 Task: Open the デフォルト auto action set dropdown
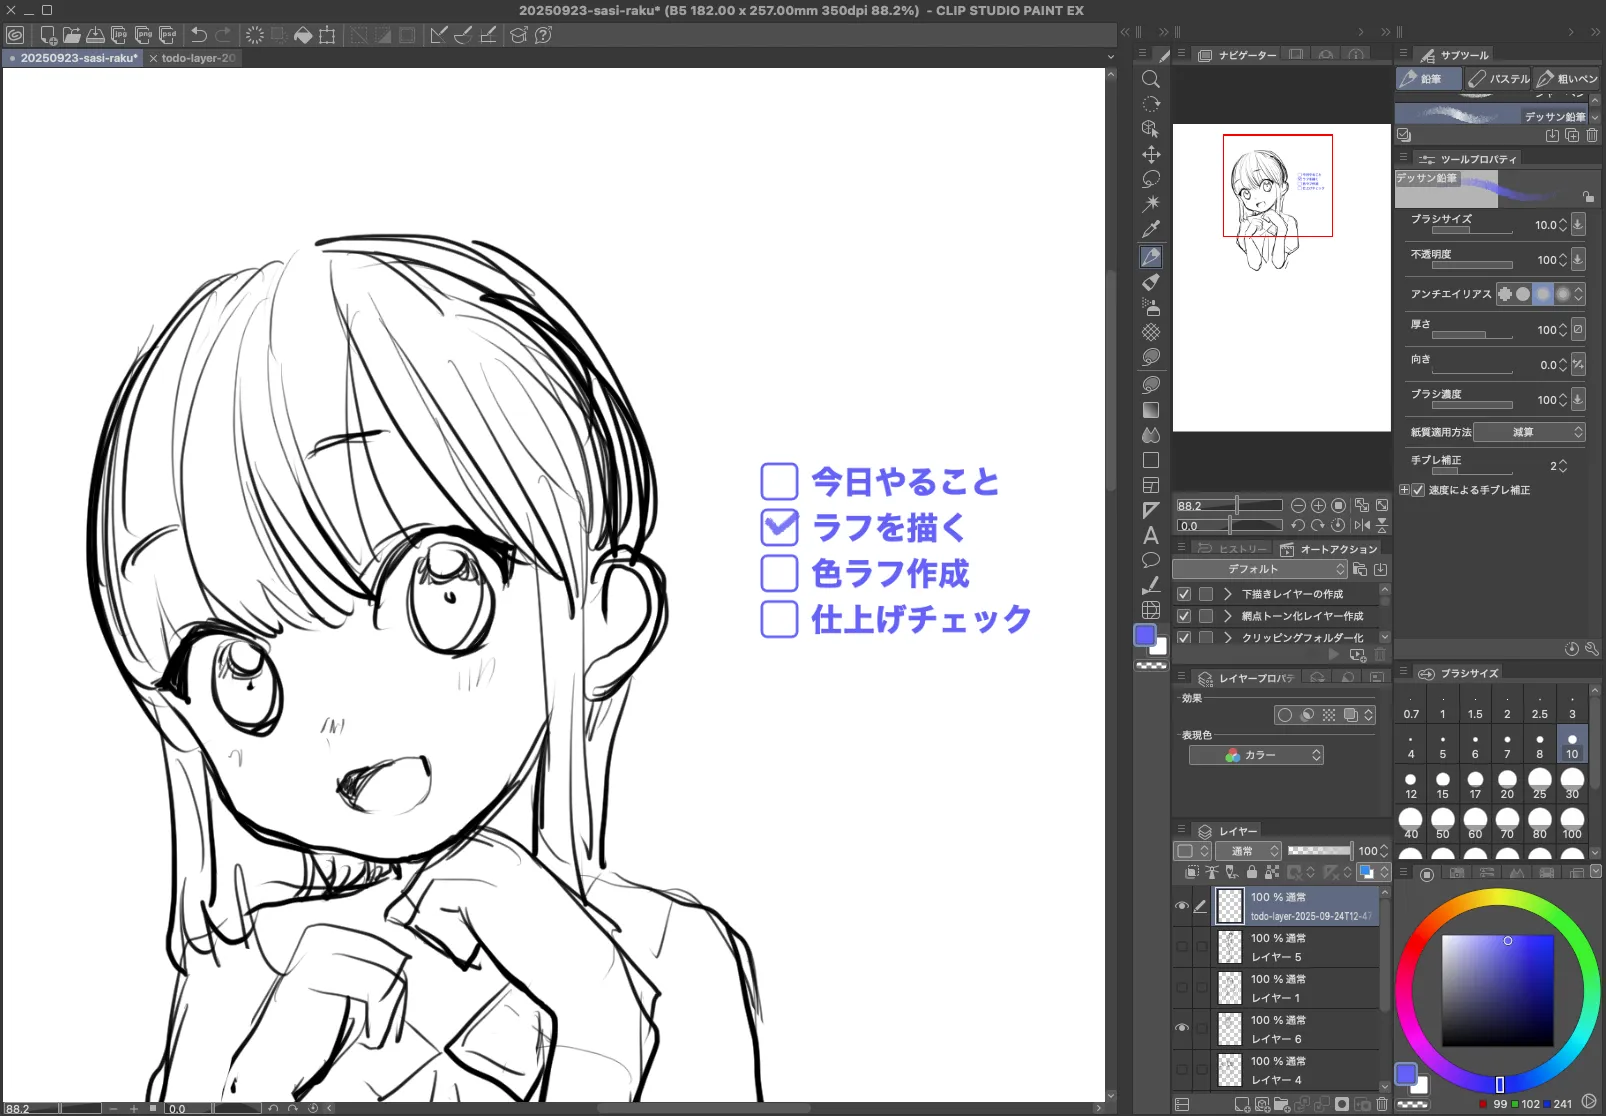(x=1259, y=569)
